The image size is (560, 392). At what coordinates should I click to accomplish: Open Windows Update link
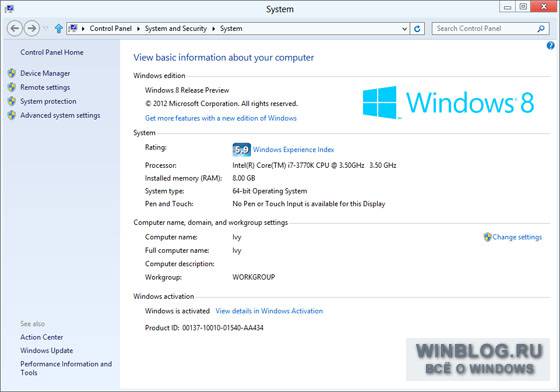coord(47,351)
